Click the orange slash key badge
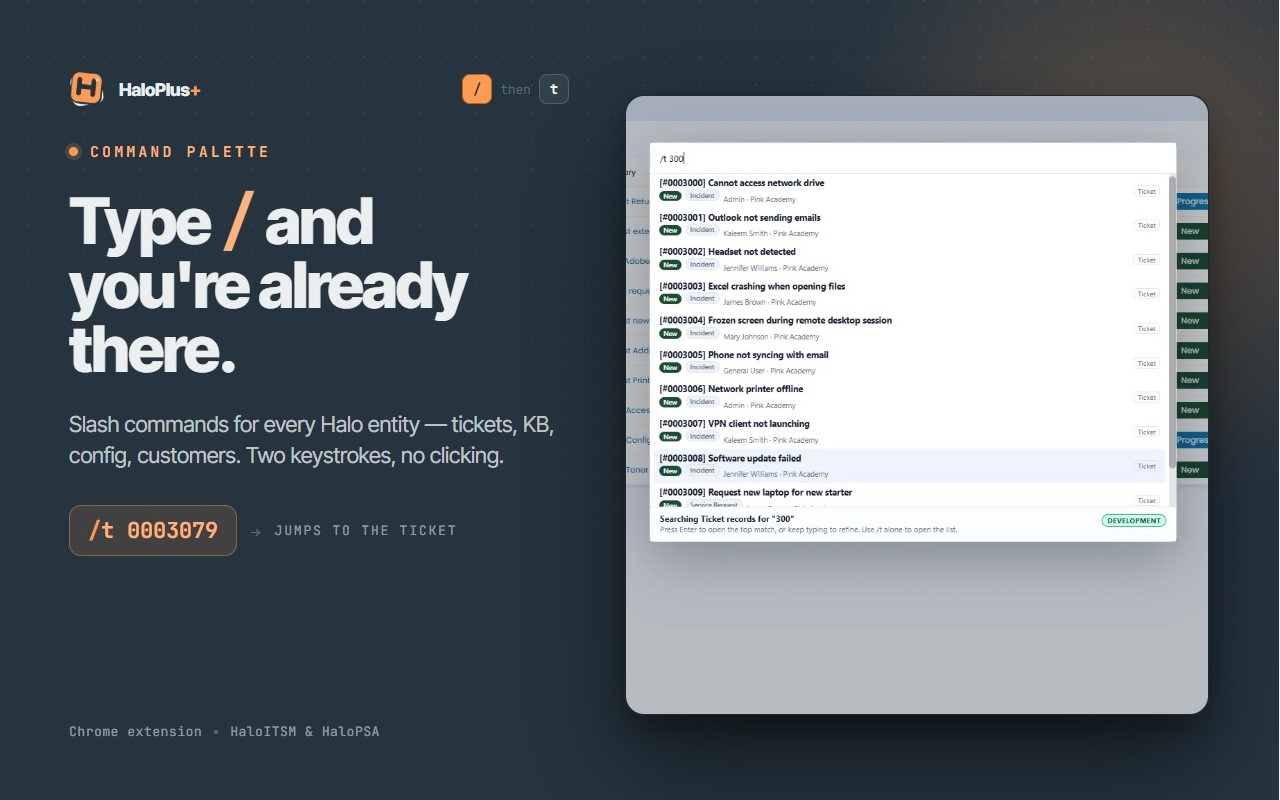Image resolution: width=1280 pixels, height=800 pixels. 477,89
